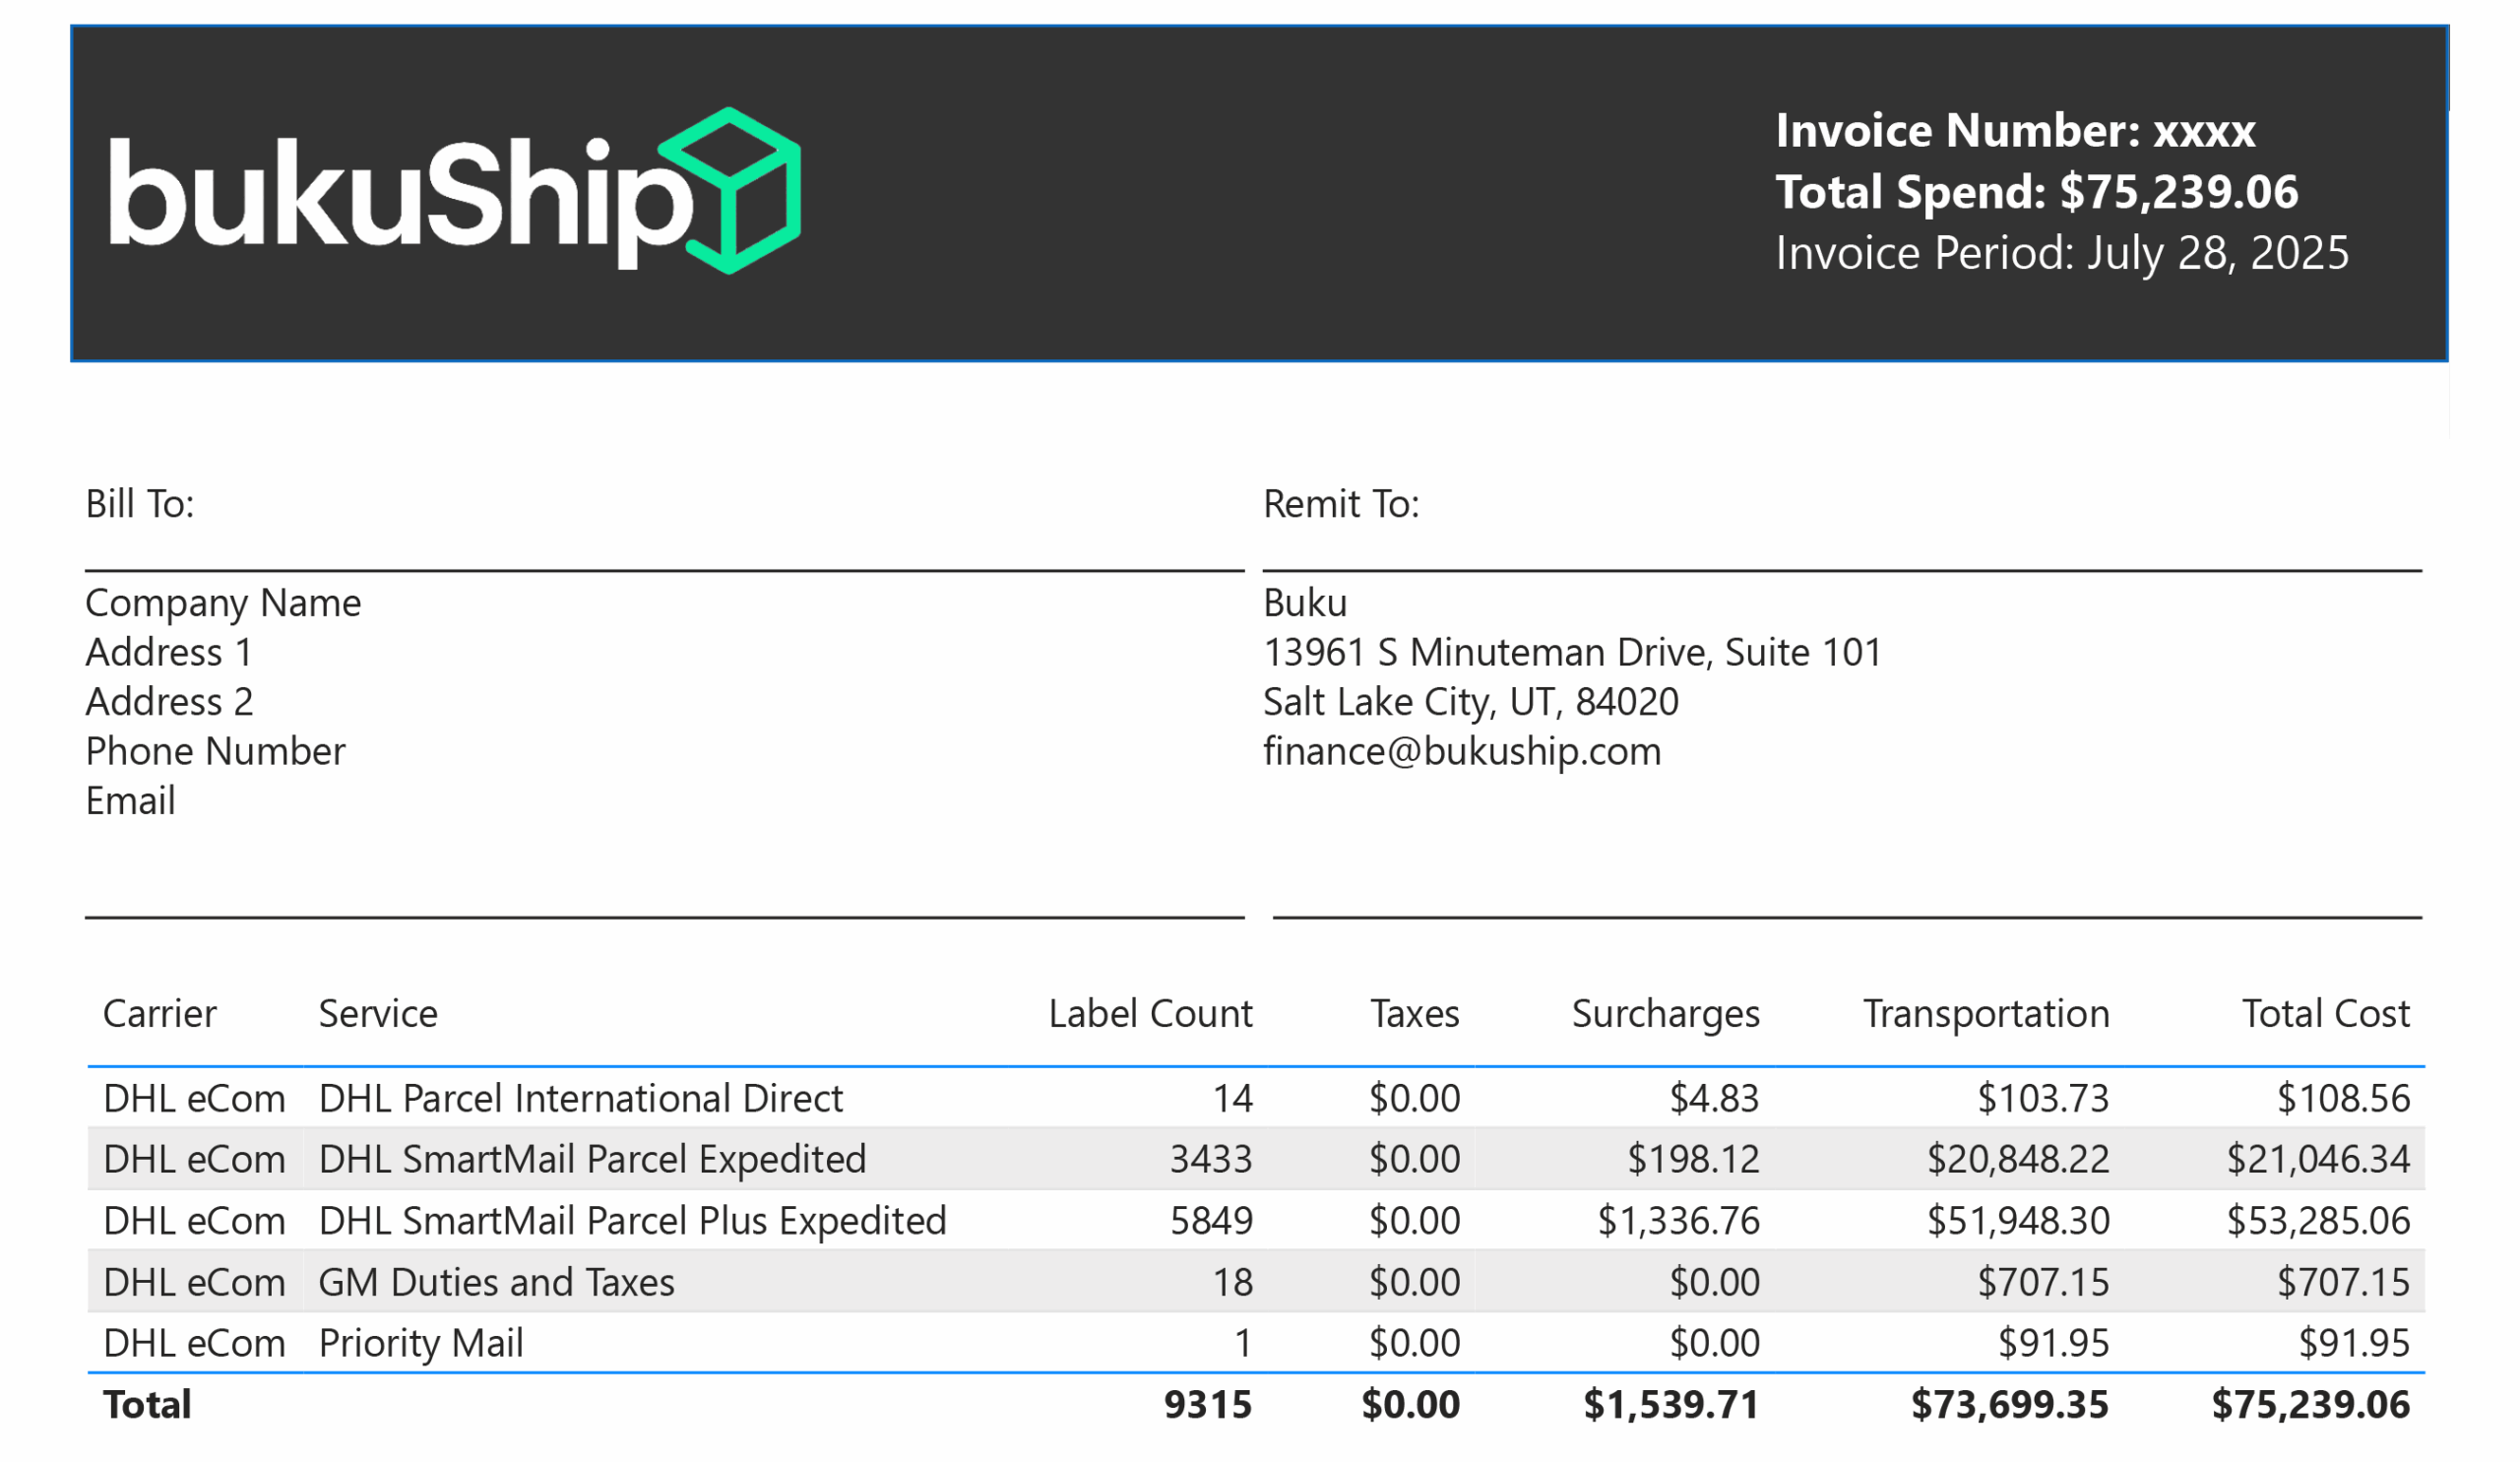The image size is (2520, 1462).
Task: Click total label count 9315
Action: point(1208,1405)
